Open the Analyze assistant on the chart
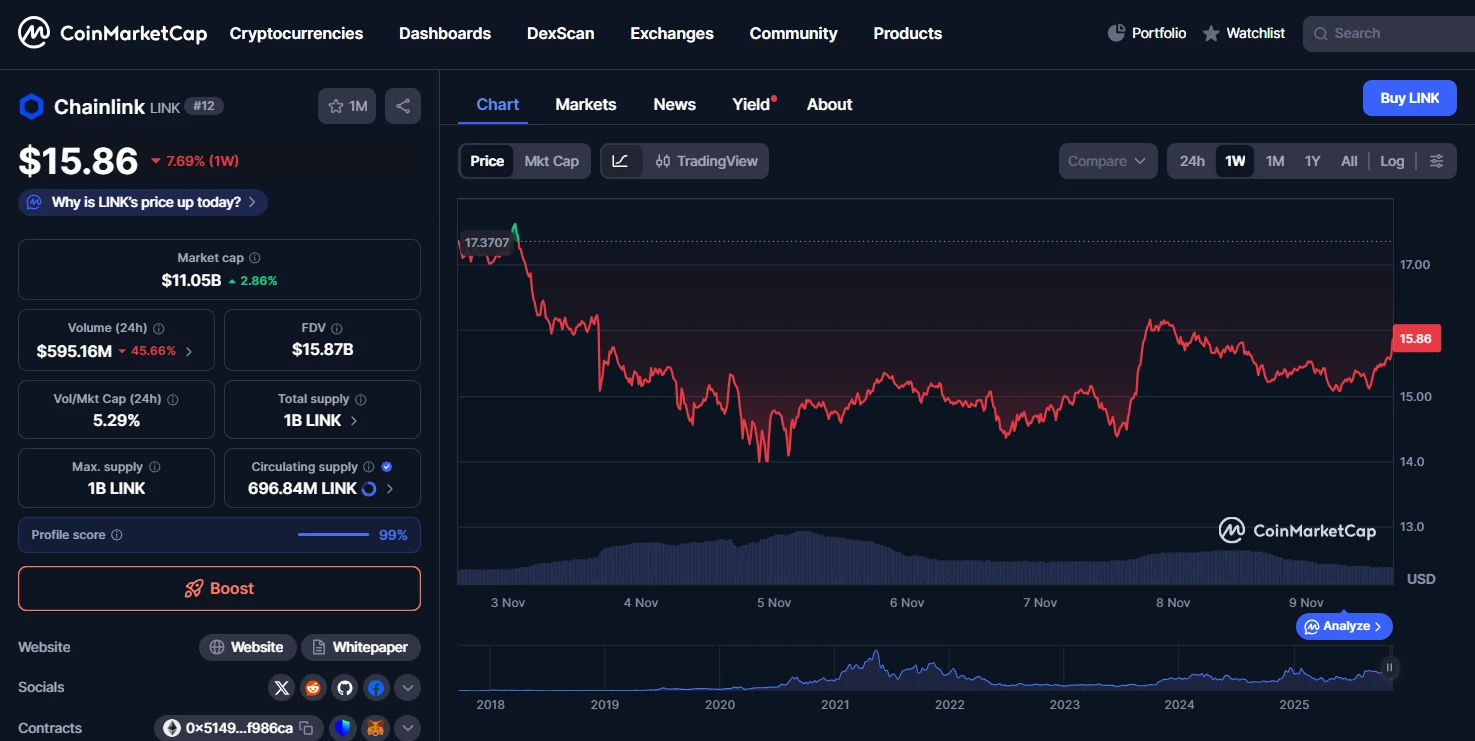 click(1343, 626)
